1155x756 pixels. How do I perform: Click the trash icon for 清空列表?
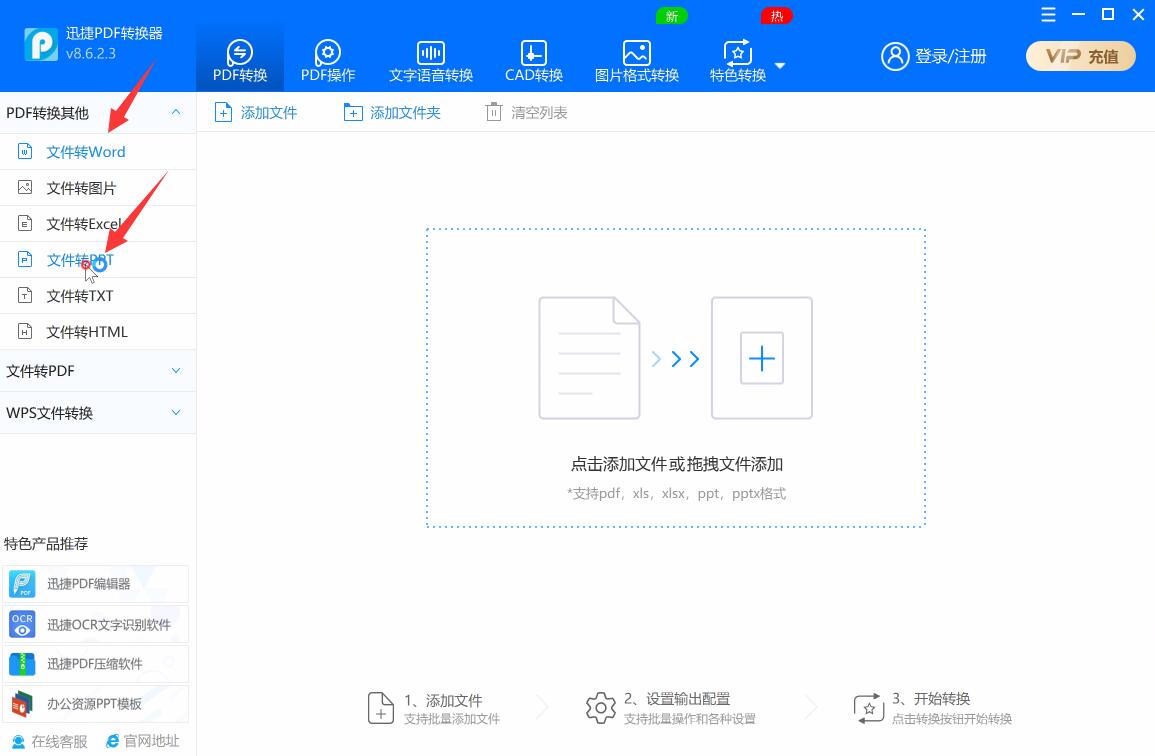[494, 112]
